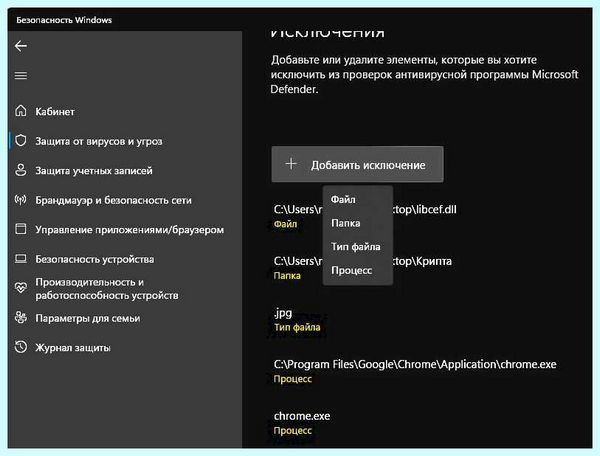Image resolution: width=600 pixels, height=456 pixels.
Task: Click the clock icon for protection history
Action: tap(21, 347)
